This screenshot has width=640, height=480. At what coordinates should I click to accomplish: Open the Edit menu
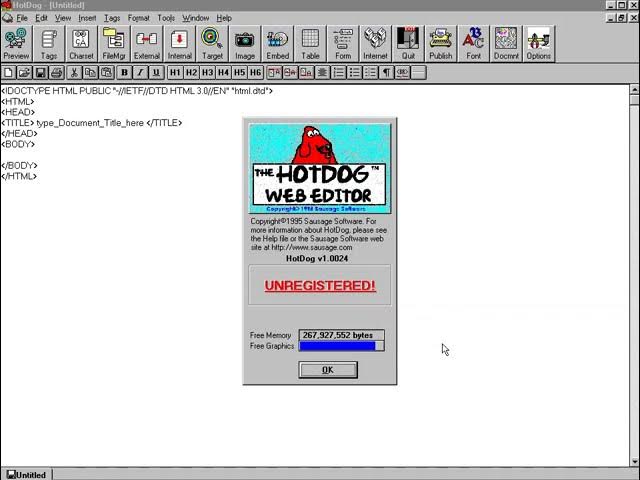pos(41,18)
